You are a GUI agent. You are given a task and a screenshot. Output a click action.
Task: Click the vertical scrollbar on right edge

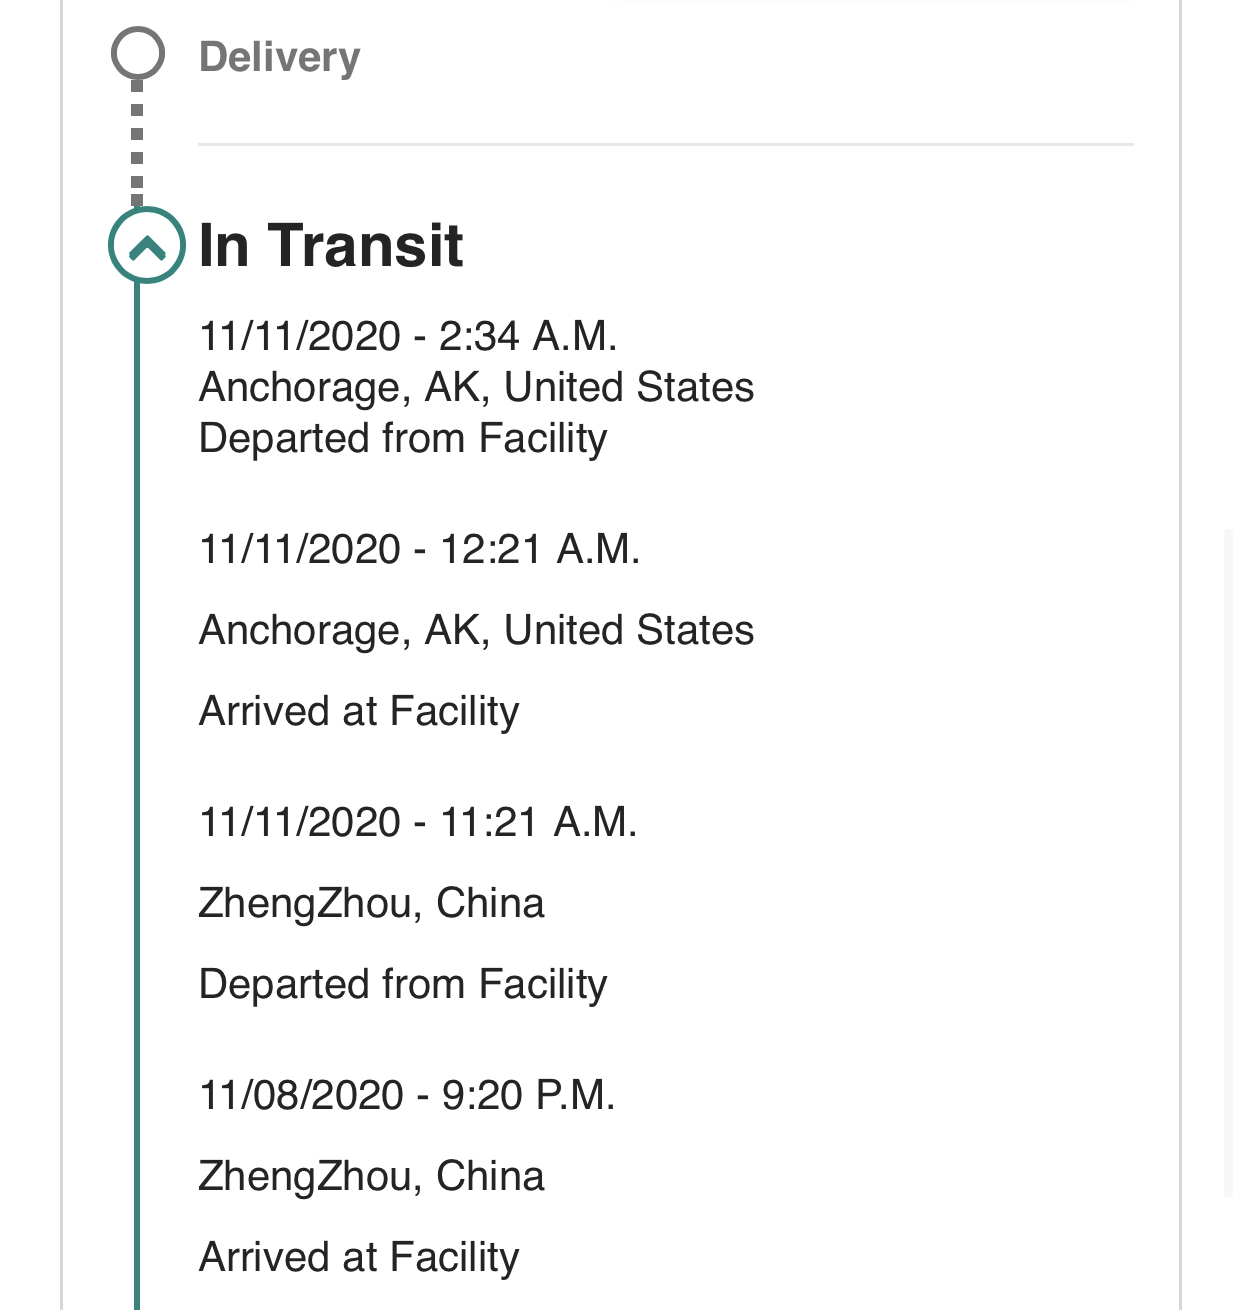(1228, 864)
